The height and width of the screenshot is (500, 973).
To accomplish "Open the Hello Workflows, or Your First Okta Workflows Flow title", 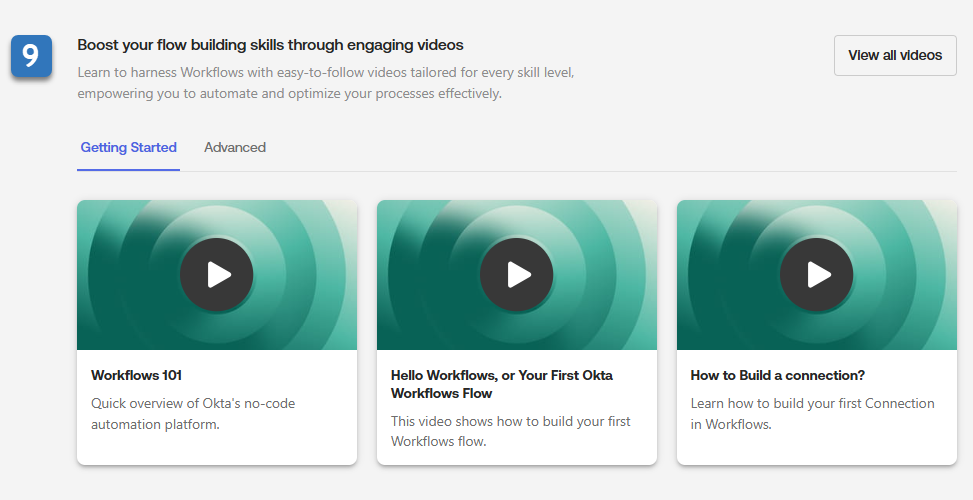I will [x=501, y=384].
